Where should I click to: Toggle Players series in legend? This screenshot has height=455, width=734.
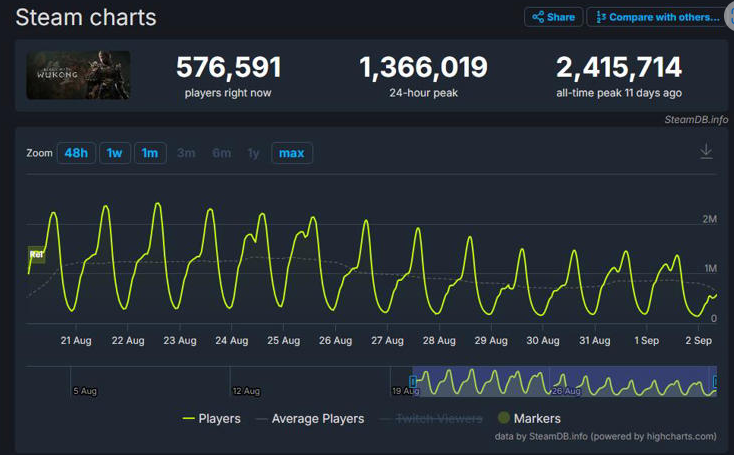(211, 419)
